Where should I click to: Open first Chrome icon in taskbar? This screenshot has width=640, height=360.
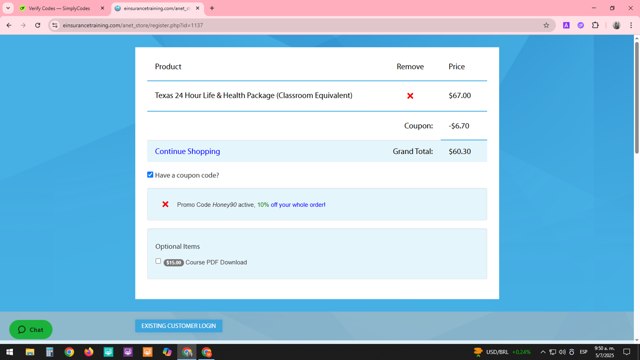coord(69,352)
